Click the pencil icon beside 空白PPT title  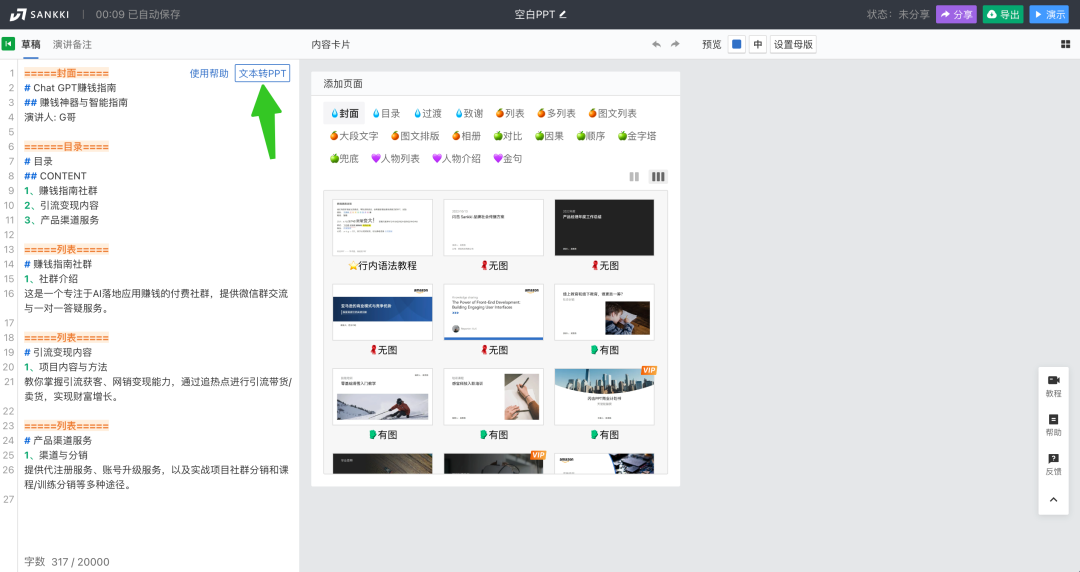pos(563,14)
